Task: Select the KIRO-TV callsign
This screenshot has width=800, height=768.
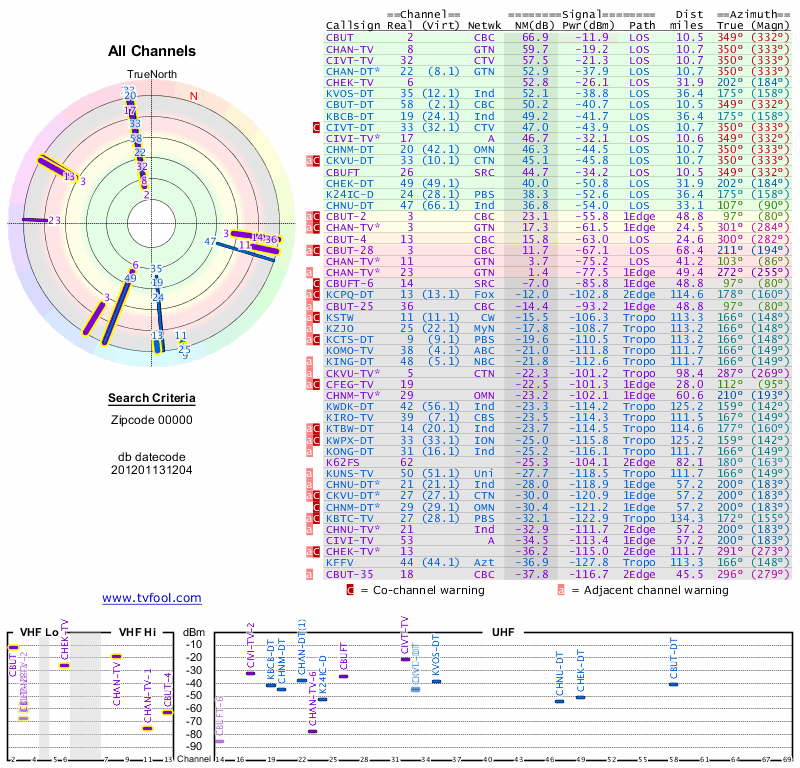Action: (350, 417)
